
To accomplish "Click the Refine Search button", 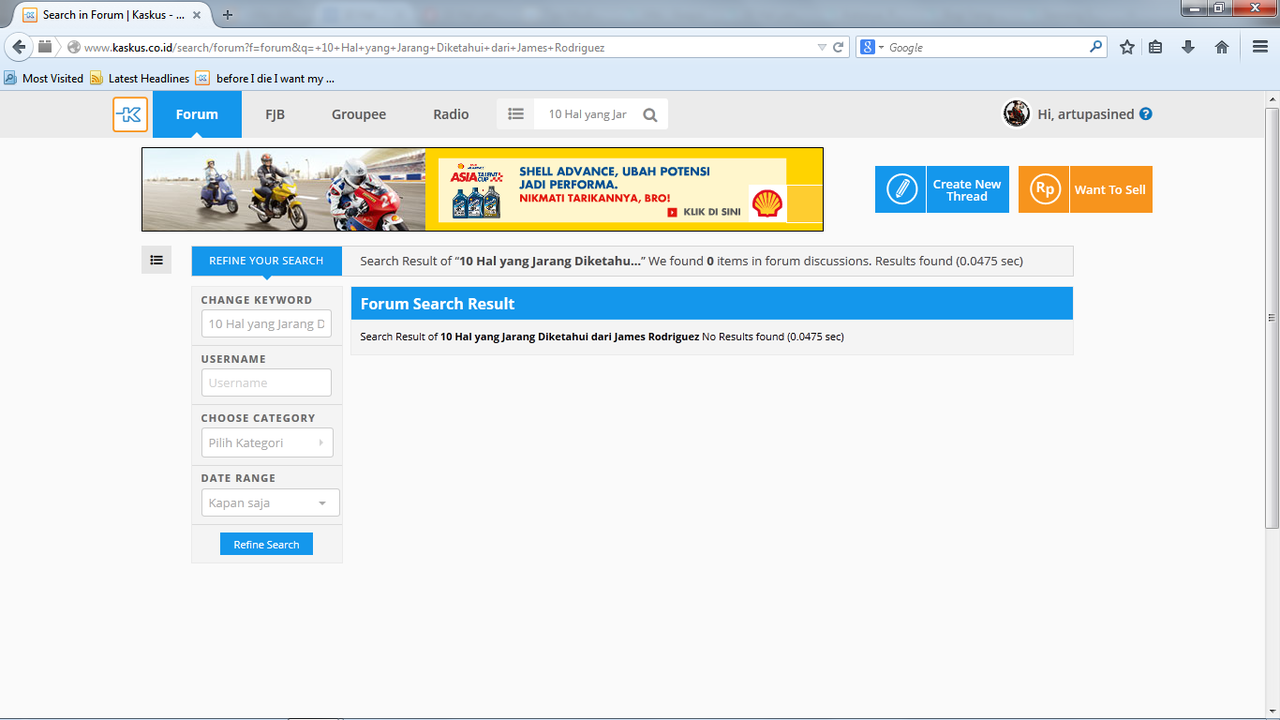I will coord(266,544).
